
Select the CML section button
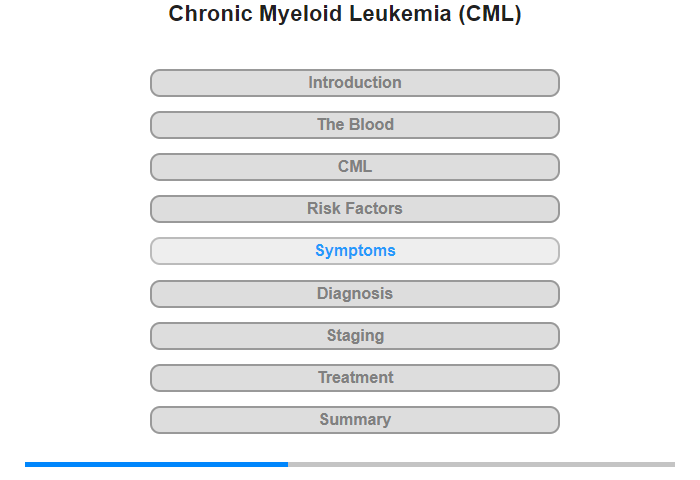pyautogui.click(x=354, y=167)
